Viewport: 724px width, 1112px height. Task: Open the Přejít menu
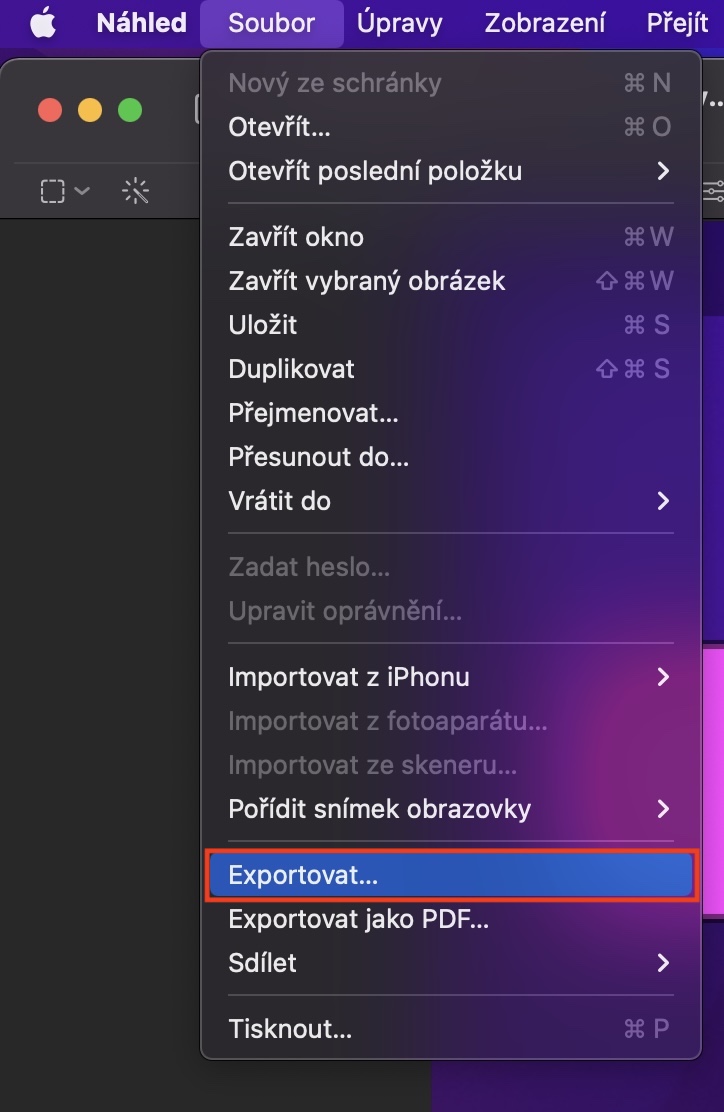tap(677, 23)
